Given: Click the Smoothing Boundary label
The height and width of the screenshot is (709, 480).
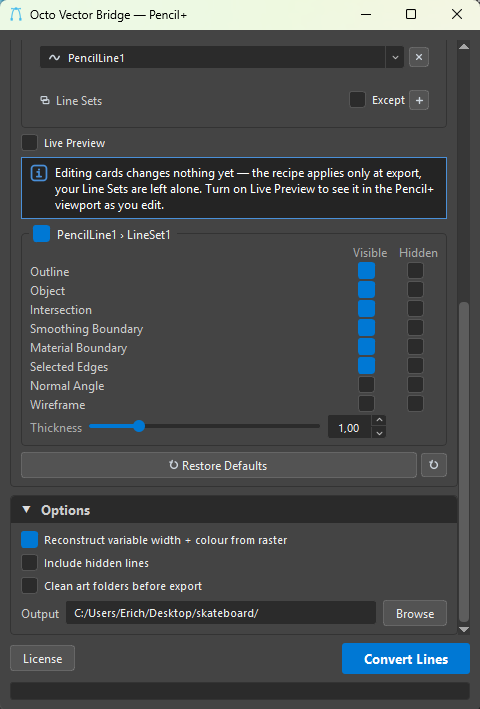Looking at the screenshot, I should pyautogui.click(x=87, y=329).
